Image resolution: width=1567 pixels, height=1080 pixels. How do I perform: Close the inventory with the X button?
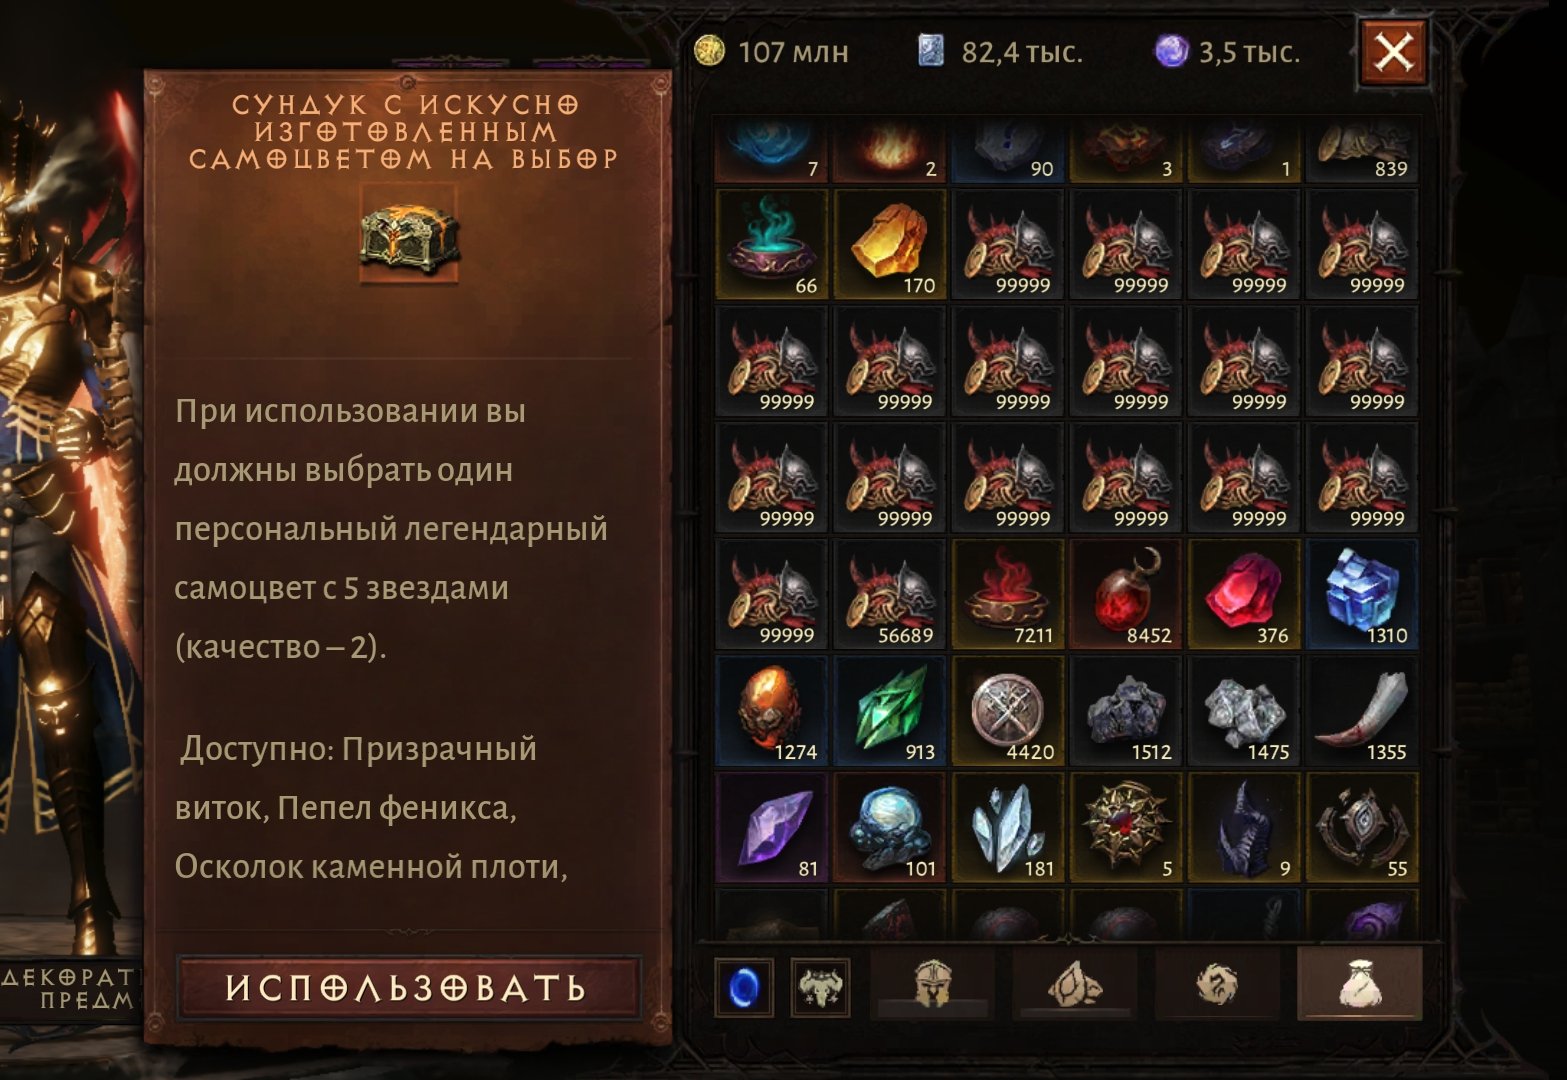pyautogui.click(x=1394, y=51)
